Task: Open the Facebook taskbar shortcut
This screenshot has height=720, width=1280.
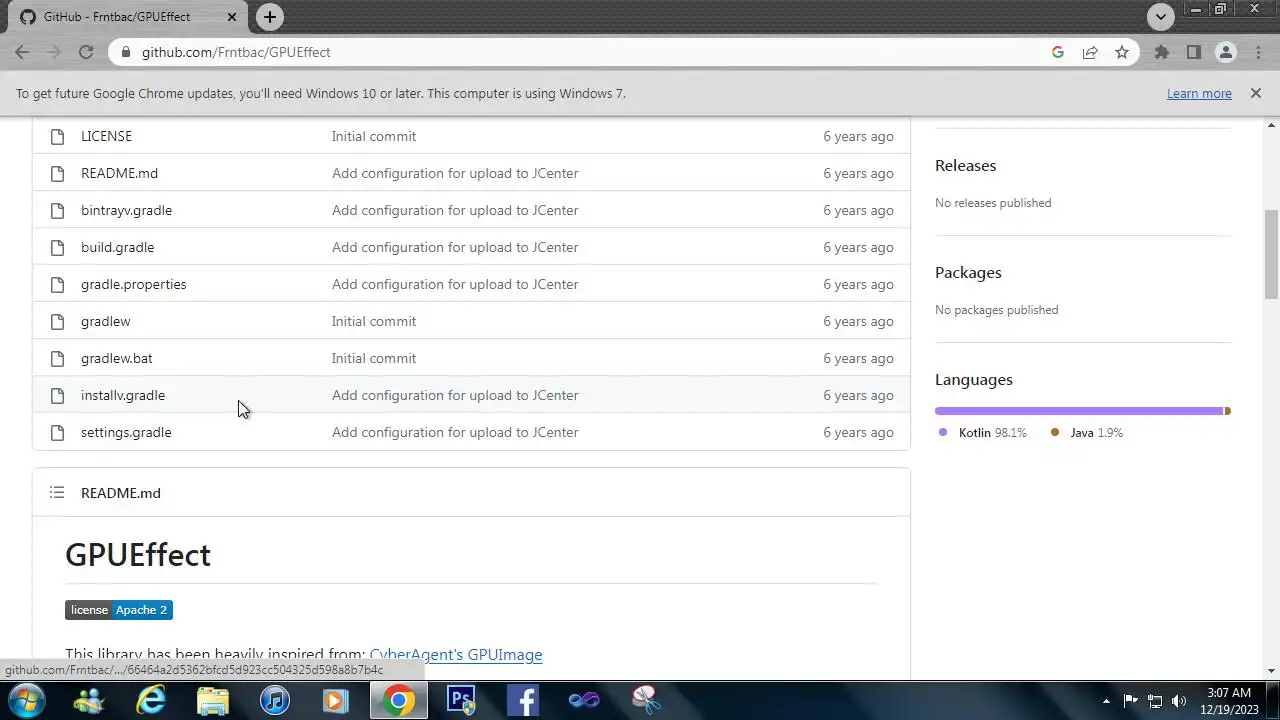Action: 523,700
